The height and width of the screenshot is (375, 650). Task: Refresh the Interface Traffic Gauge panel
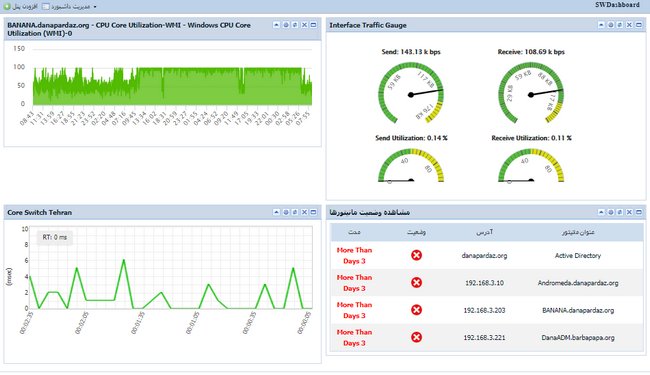click(620, 25)
